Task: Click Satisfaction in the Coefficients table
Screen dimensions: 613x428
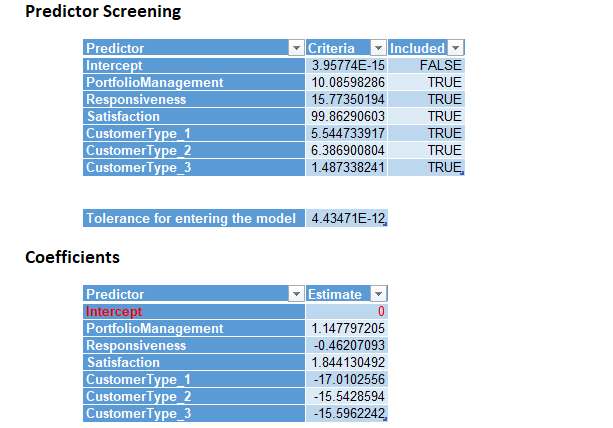Action: pos(194,362)
